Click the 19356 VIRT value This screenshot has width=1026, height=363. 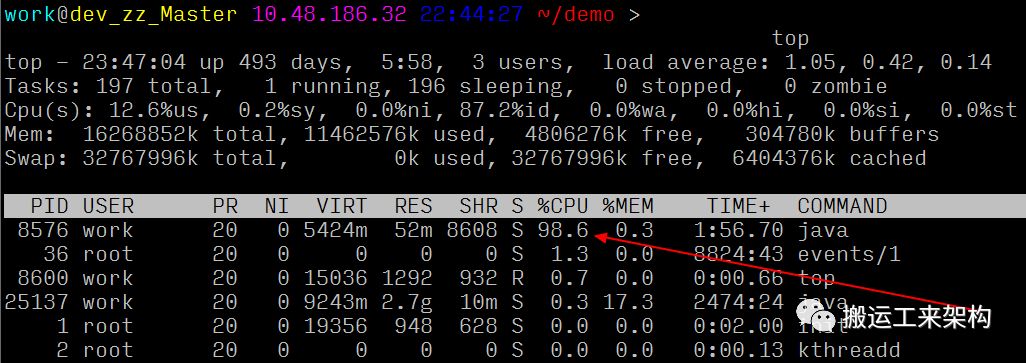pyautogui.click(x=335, y=326)
